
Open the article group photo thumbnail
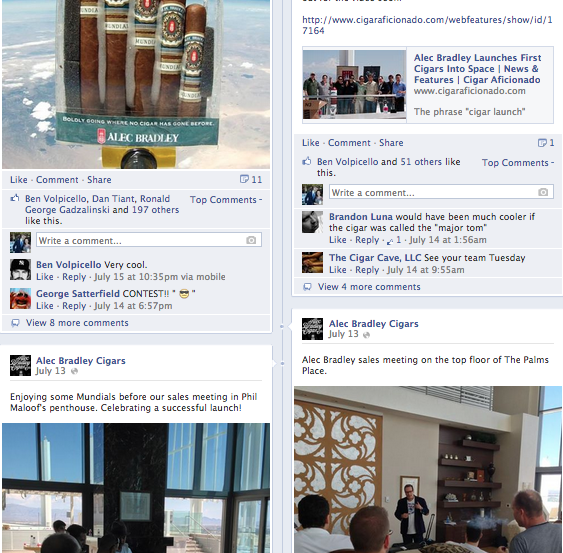click(354, 84)
